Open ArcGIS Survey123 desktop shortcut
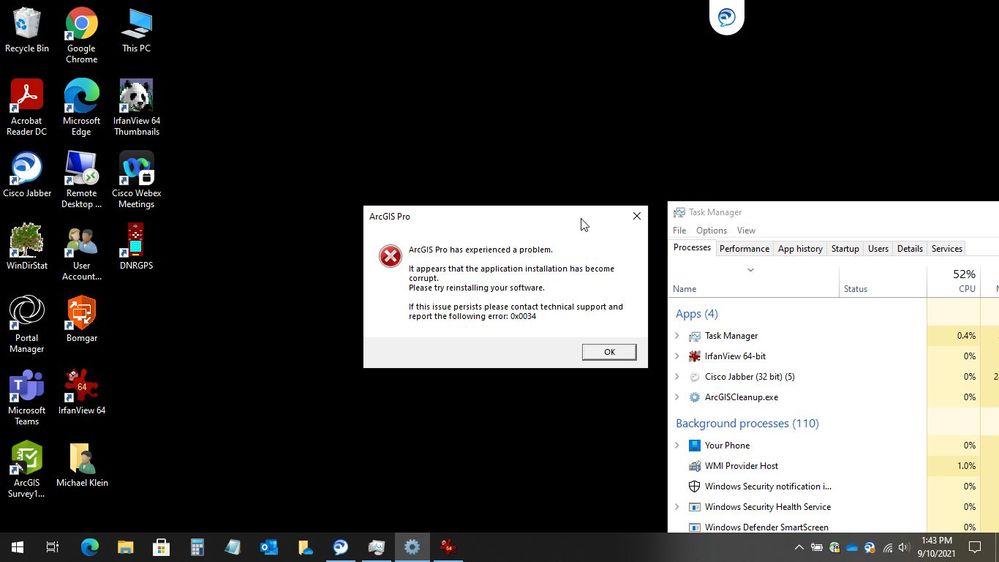 pyautogui.click(x=27, y=470)
